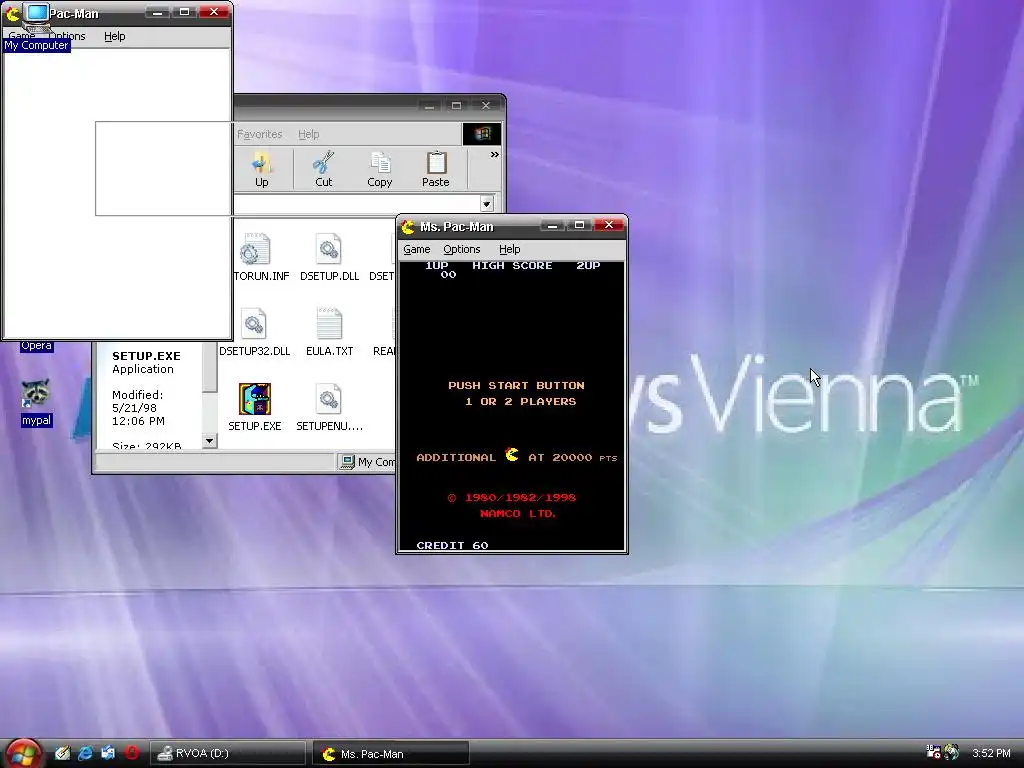Minimize the Ms. Pac-Man window
The image size is (1024, 768).
pyautogui.click(x=552, y=225)
